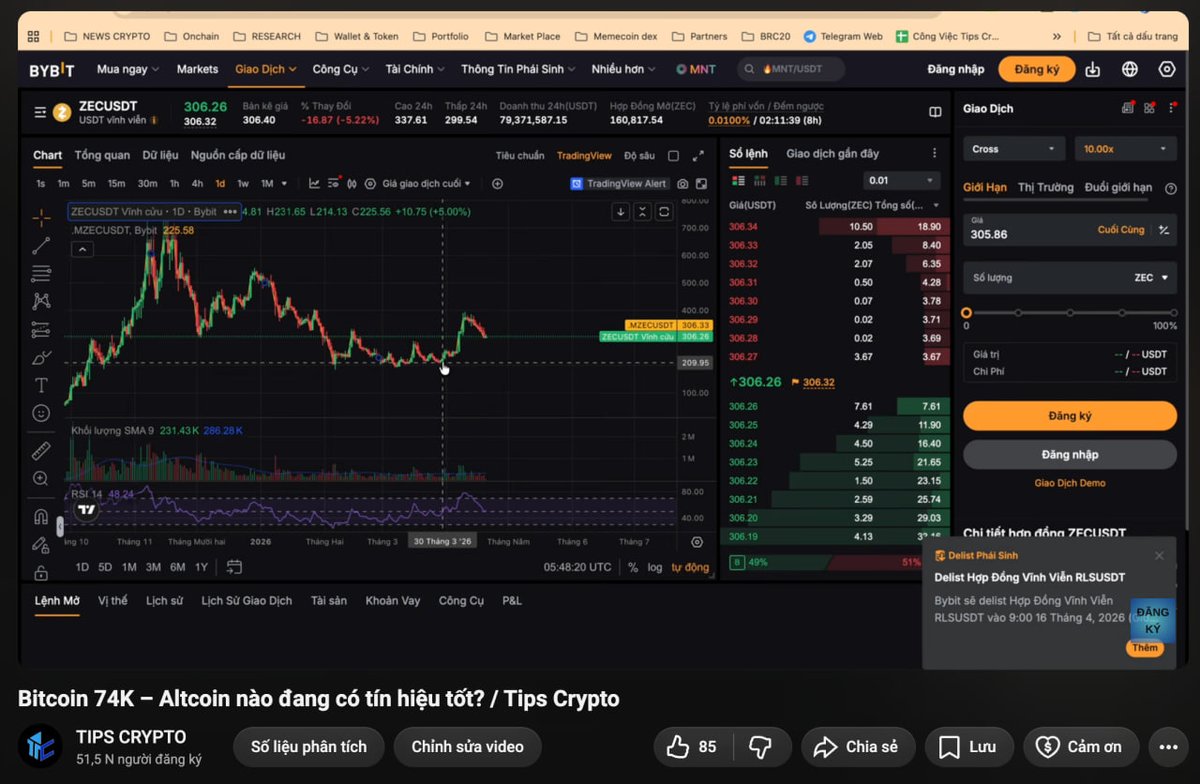Open order book more-options dots
1200x784 pixels.
[x=935, y=154]
